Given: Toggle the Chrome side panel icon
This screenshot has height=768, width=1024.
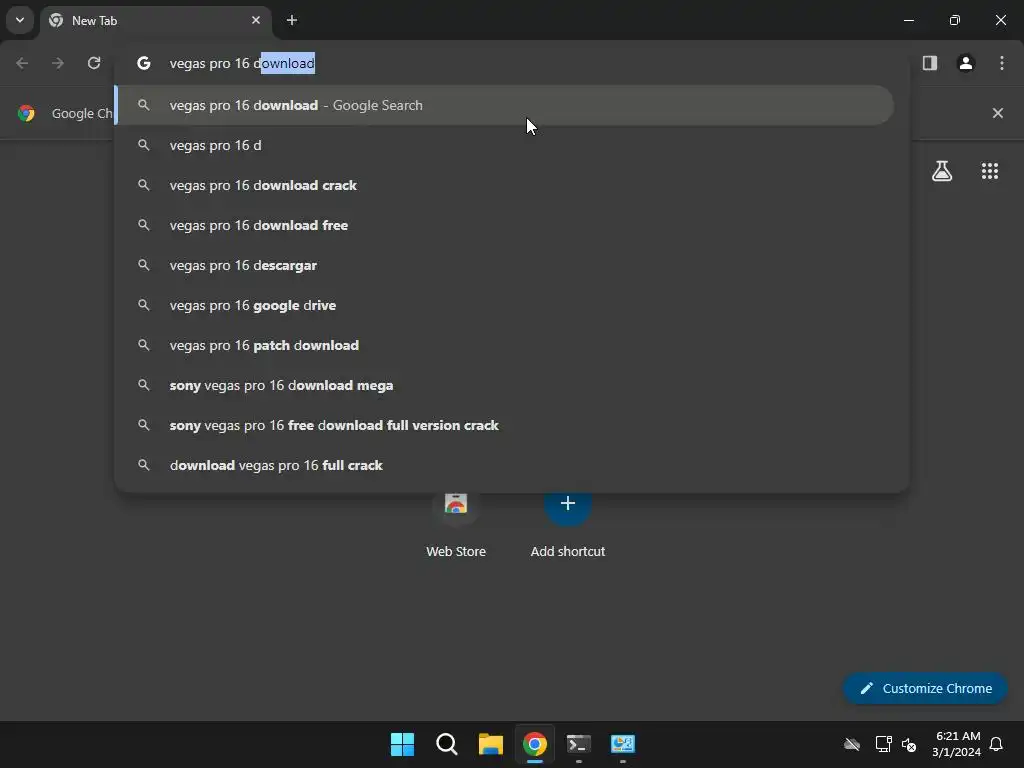Looking at the screenshot, I should pyautogui.click(x=930, y=63).
